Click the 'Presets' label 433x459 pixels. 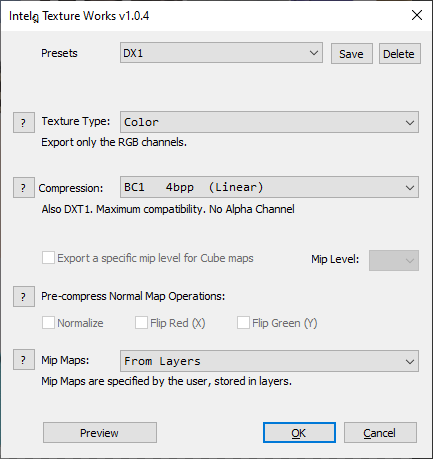(59, 53)
